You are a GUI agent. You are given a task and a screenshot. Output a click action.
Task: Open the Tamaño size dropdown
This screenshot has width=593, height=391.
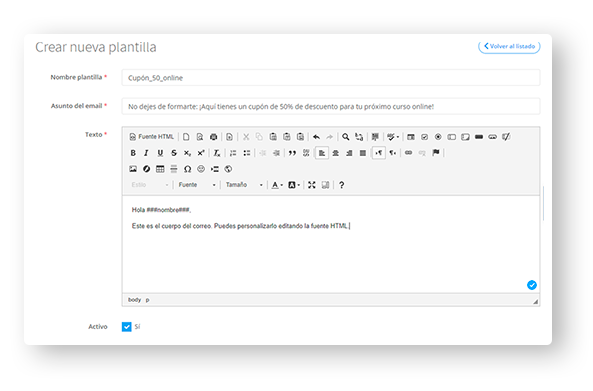point(244,185)
